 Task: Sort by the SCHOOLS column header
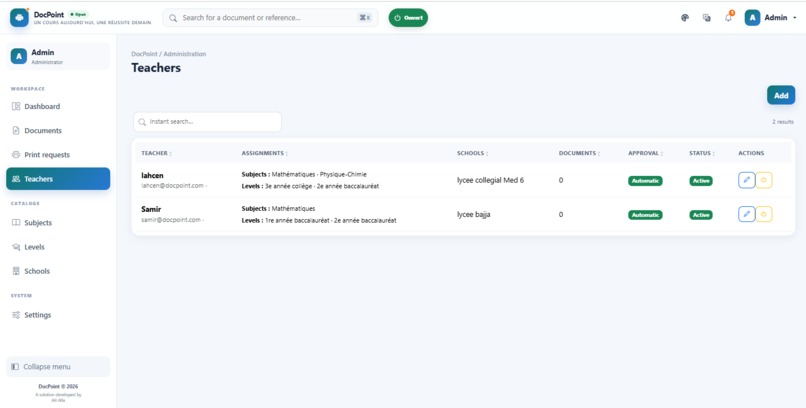point(472,153)
